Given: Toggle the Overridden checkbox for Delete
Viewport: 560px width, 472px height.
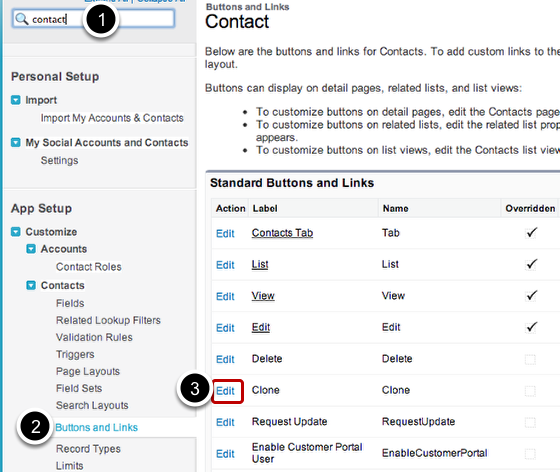Looking at the screenshot, I should [530, 359].
